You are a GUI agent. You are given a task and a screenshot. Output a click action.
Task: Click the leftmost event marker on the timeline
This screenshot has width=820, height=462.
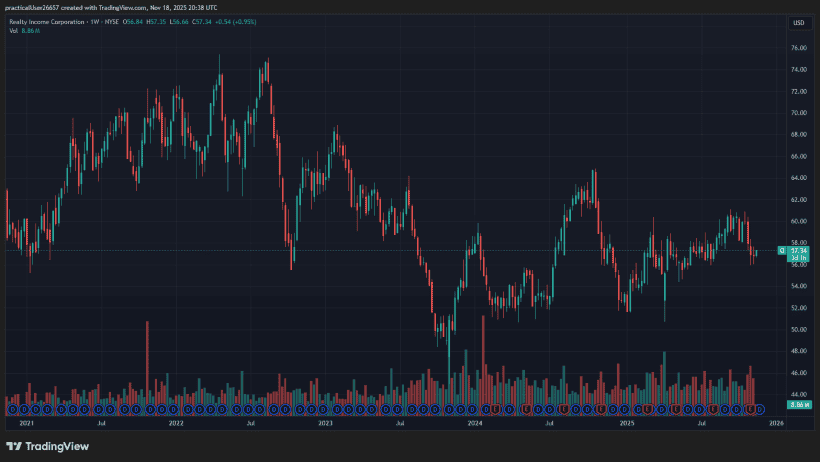[x=12, y=409]
